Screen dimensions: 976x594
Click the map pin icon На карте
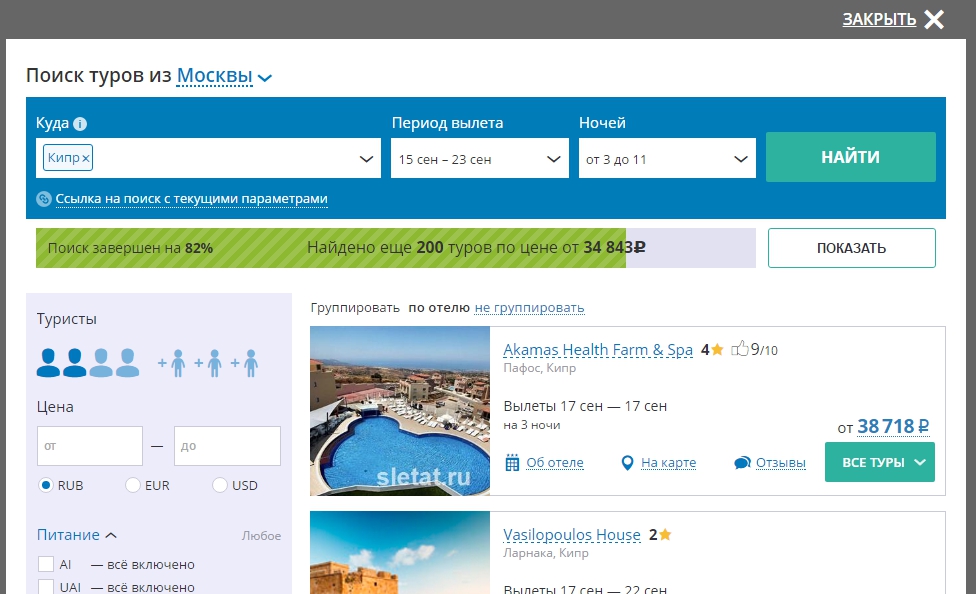click(628, 462)
